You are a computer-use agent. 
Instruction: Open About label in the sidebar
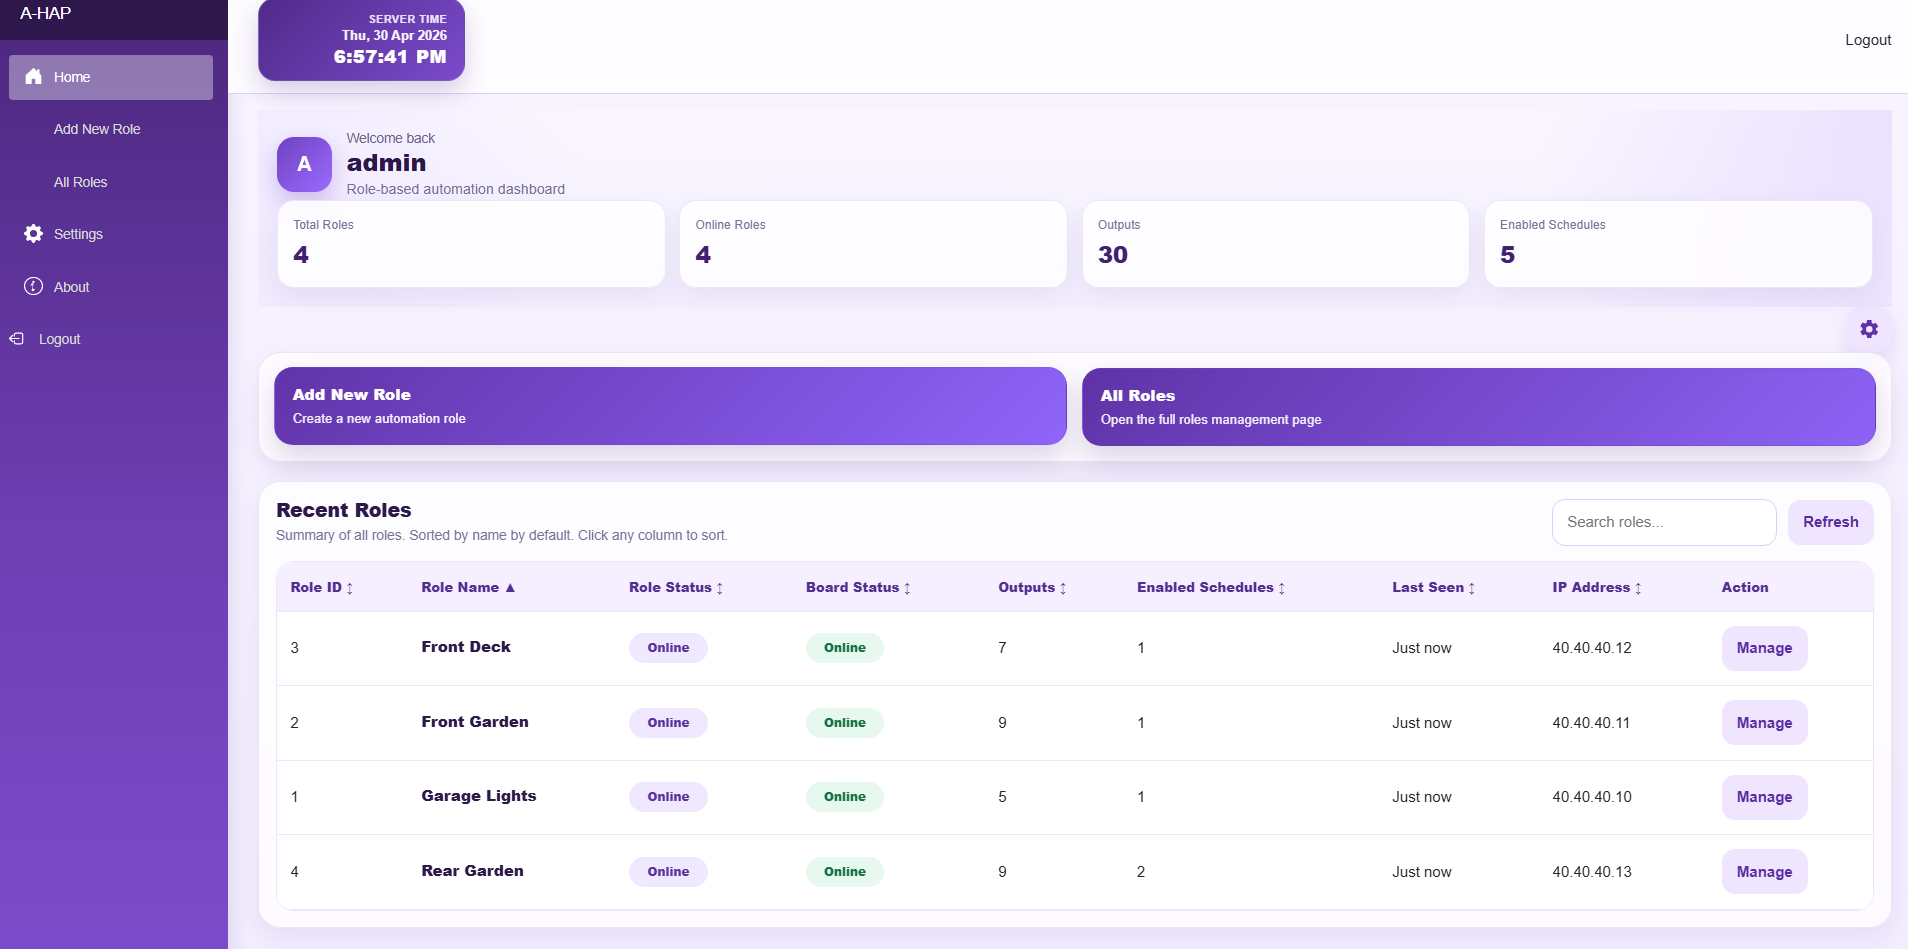click(x=71, y=287)
